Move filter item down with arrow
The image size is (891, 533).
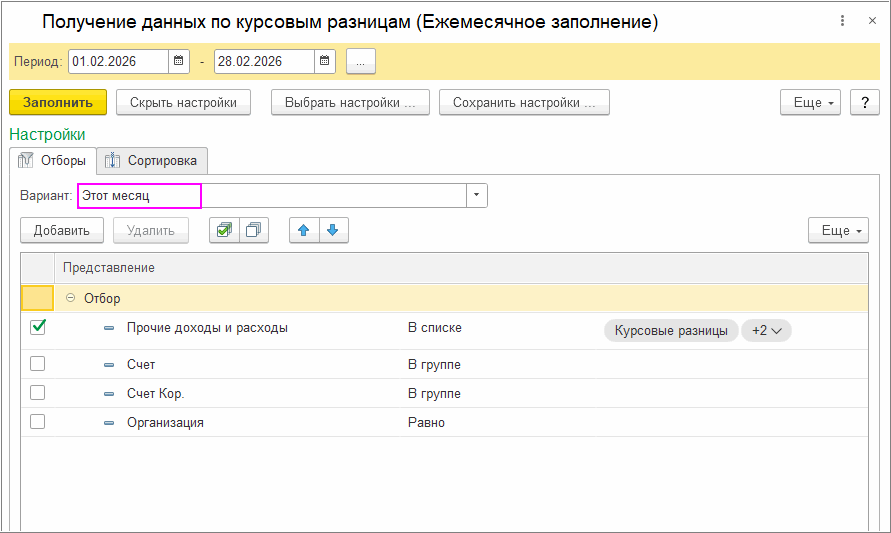[x=333, y=230]
